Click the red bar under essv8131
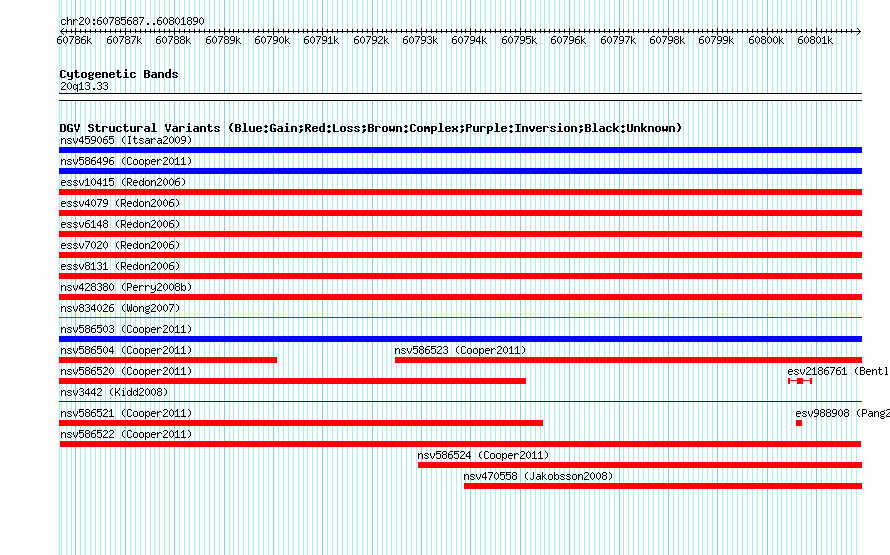Screen dimensions: 890x555 460,276
